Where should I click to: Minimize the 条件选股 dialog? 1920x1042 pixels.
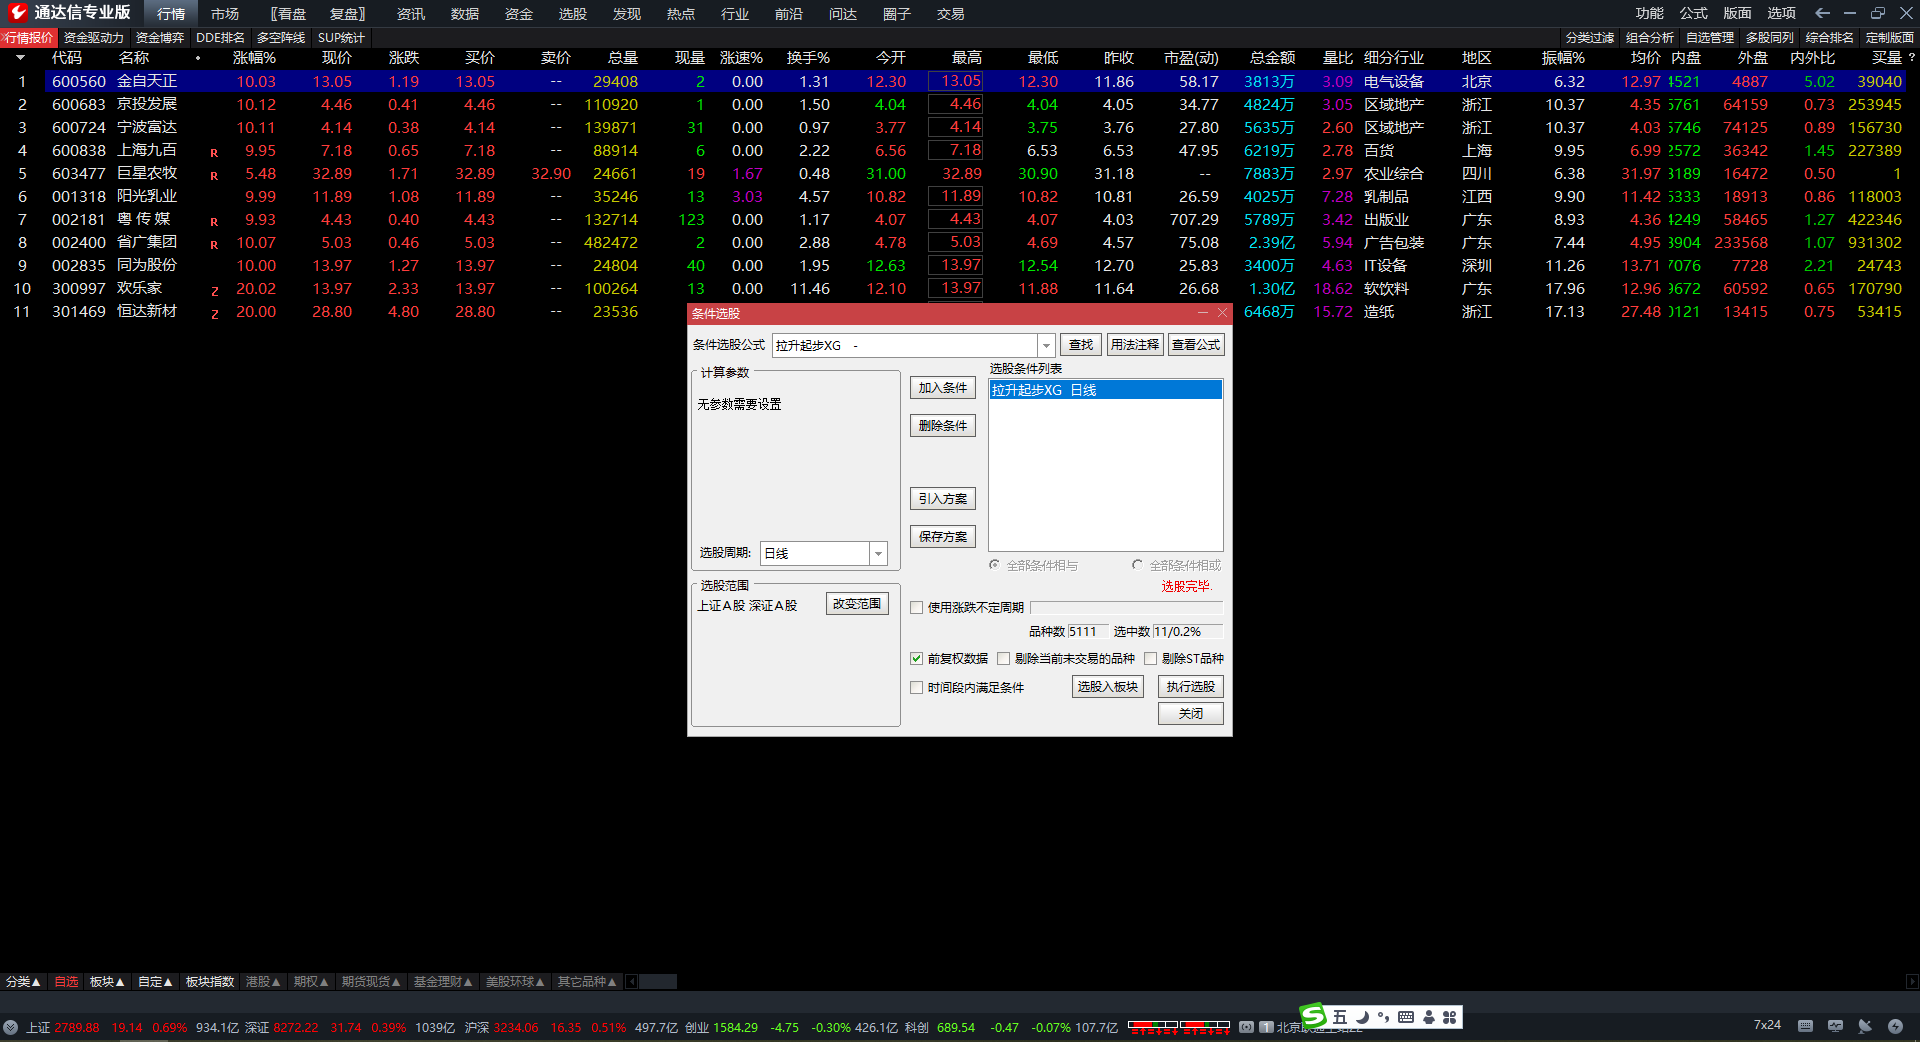tap(1202, 313)
